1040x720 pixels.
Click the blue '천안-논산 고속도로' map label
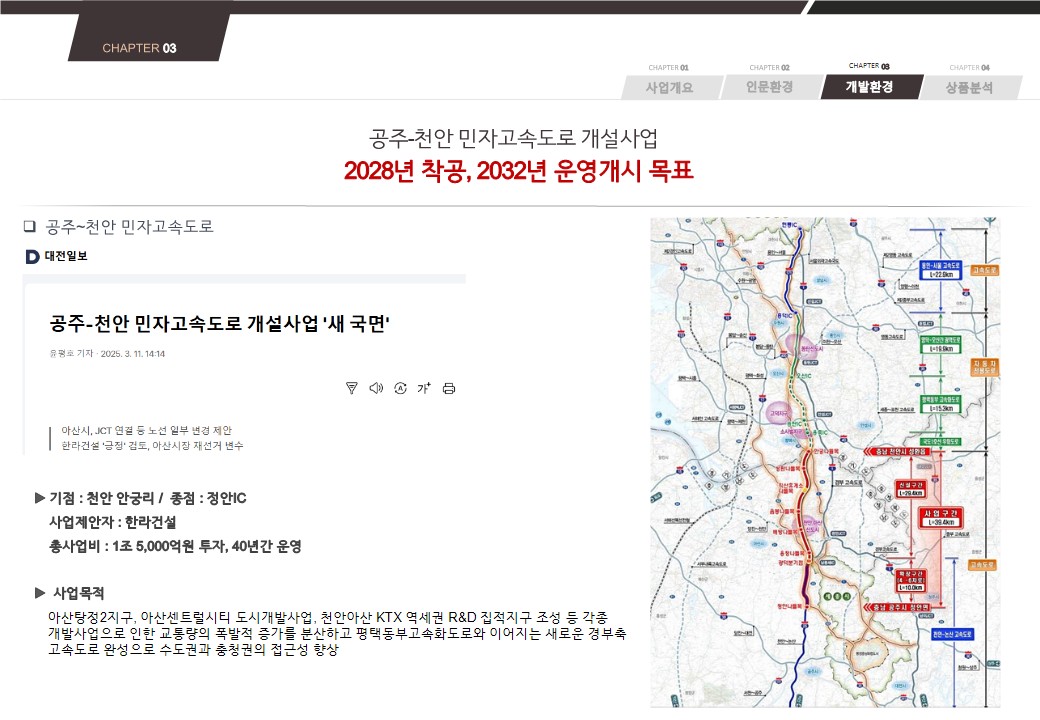click(x=952, y=634)
